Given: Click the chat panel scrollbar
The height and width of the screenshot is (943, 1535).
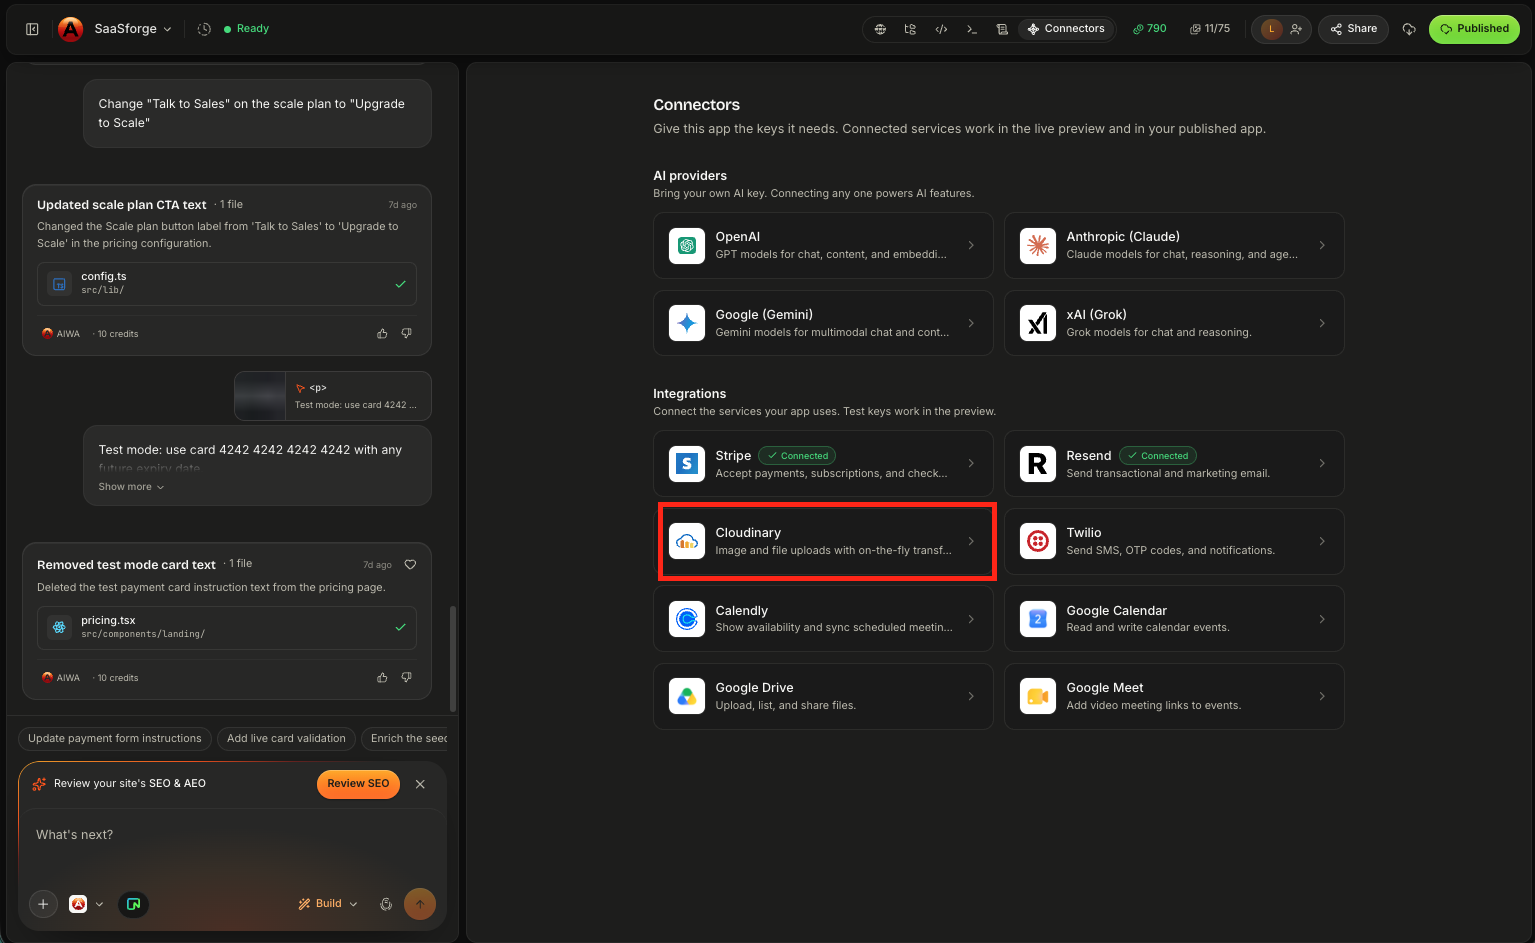Looking at the screenshot, I should [453, 658].
